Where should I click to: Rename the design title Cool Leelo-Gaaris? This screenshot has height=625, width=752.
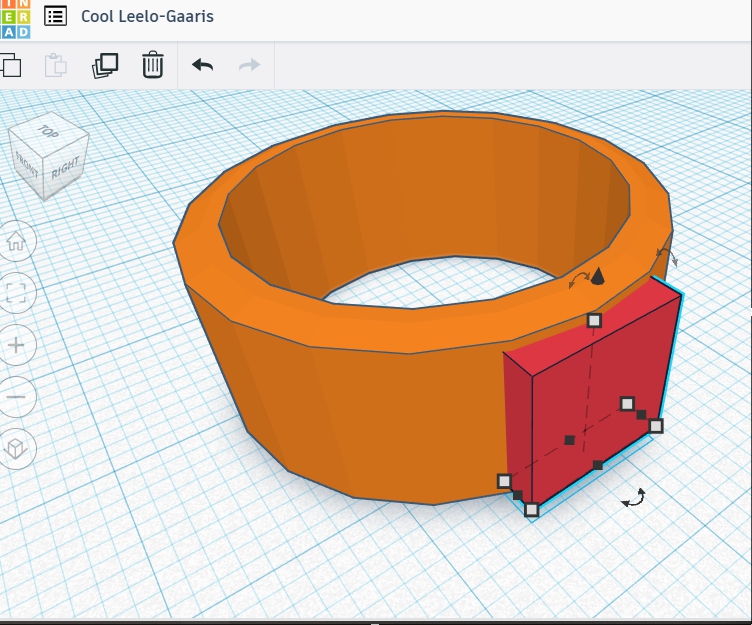click(x=147, y=17)
